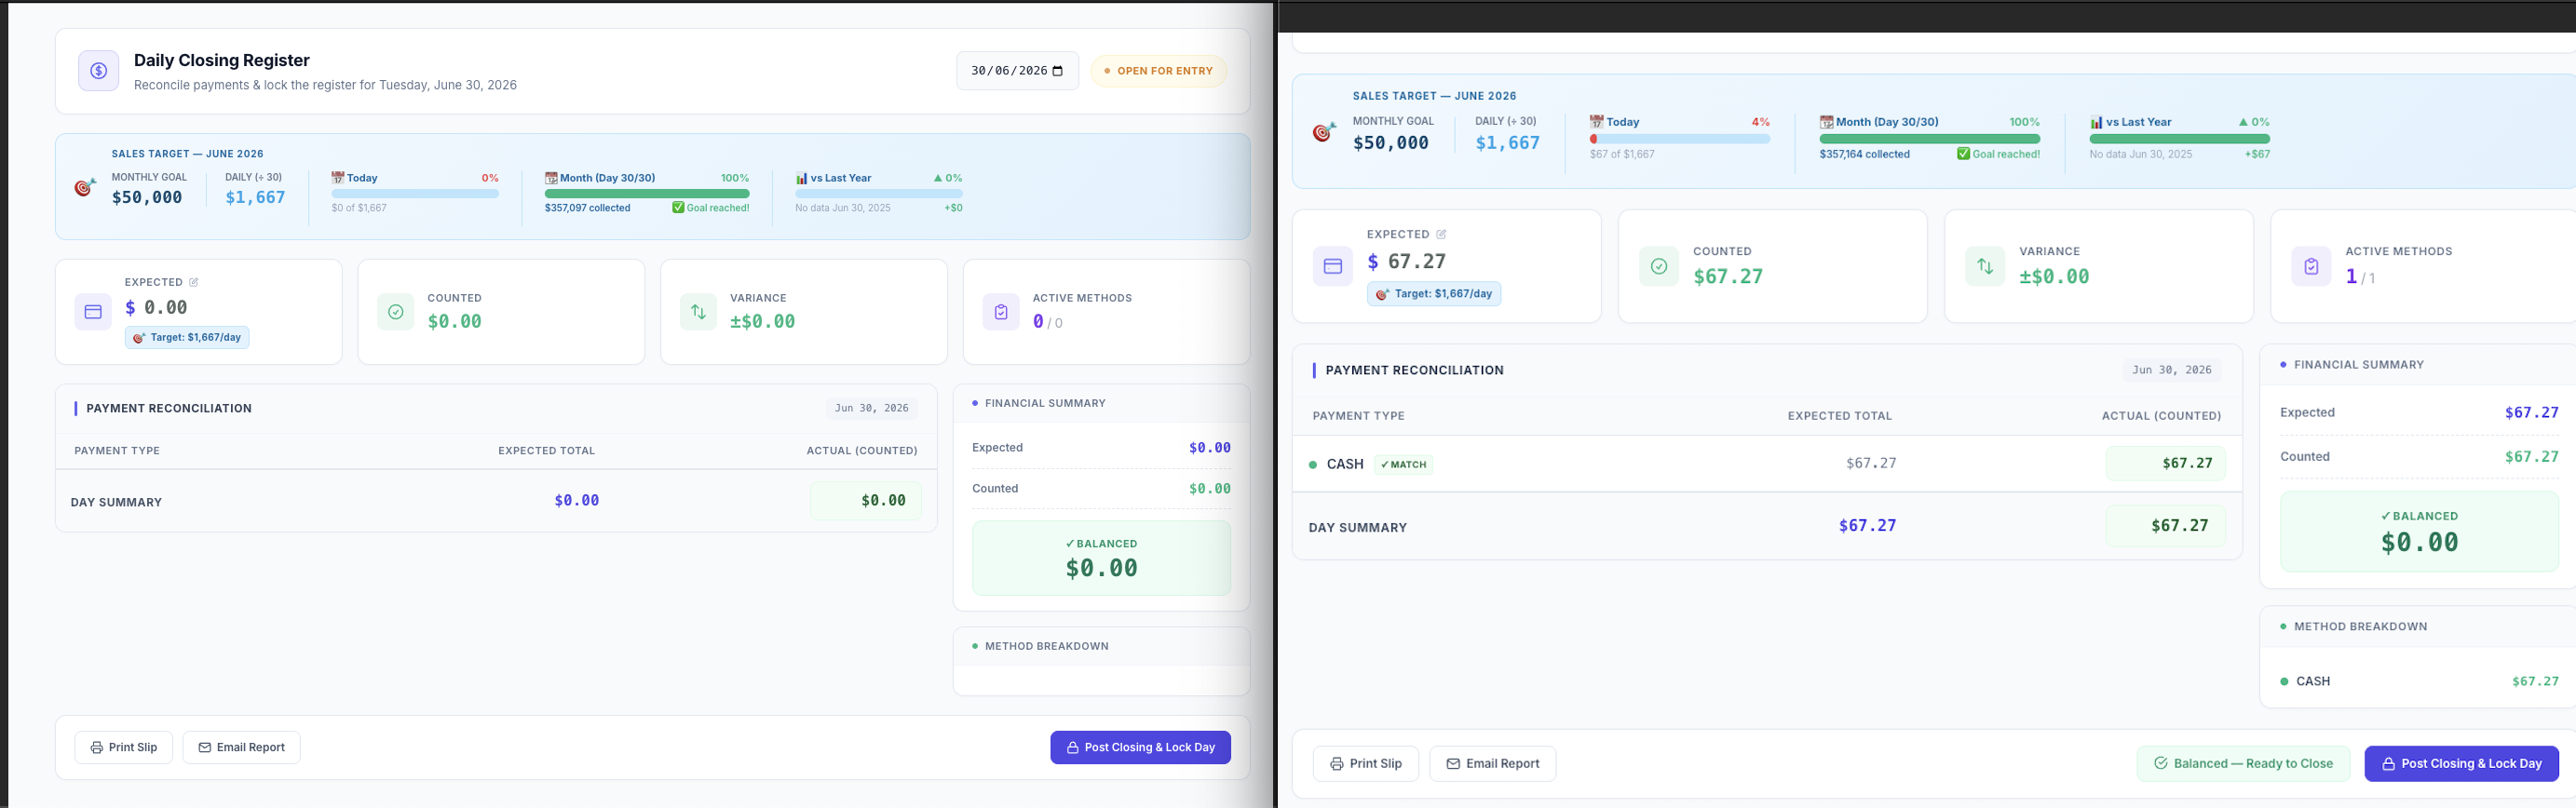Click the target icon in right window's sales target
The image size is (2576, 808).
1324,132
